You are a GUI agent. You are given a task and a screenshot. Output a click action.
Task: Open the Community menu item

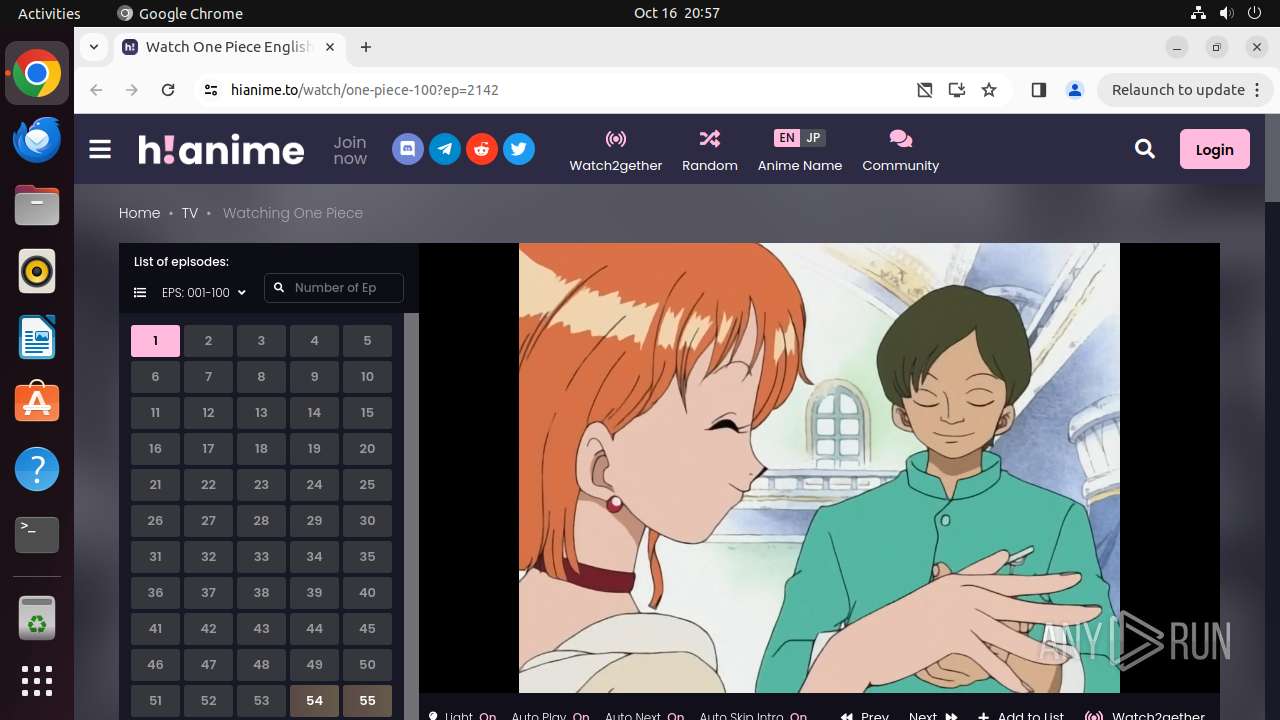901,150
